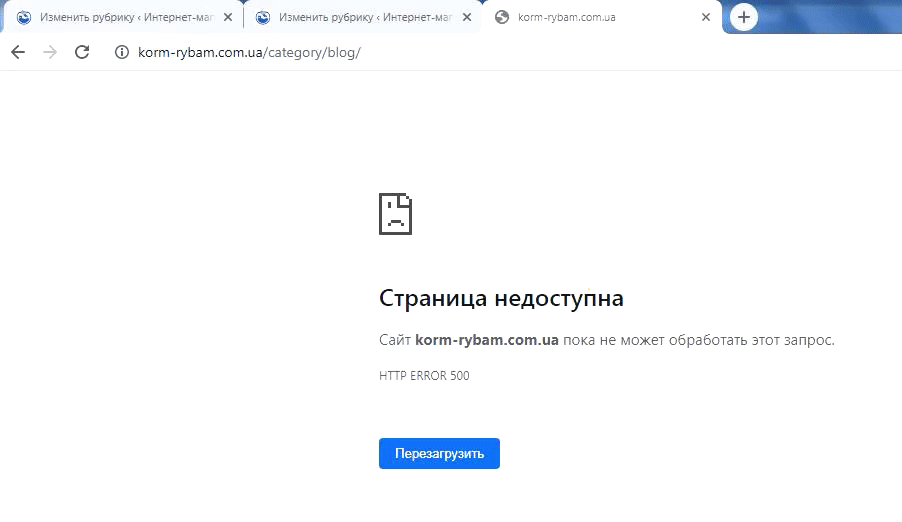Click the sad page error icon
Screen dimensions: 902x522
[x=395, y=214]
